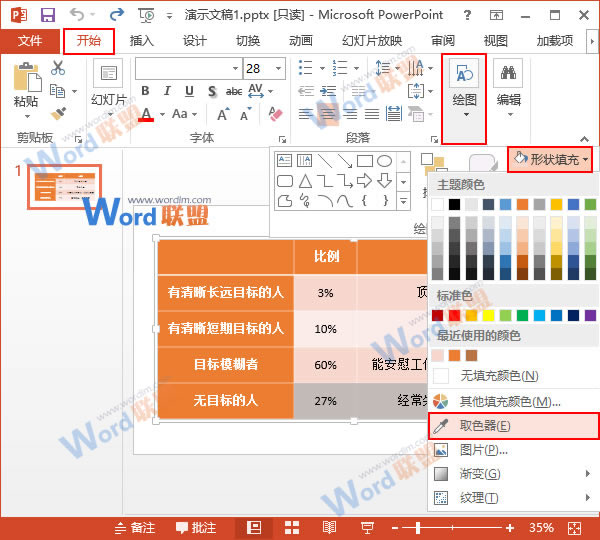Click the 35% zoom level
The height and width of the screenshot is (540, 600).
[541, 528]
